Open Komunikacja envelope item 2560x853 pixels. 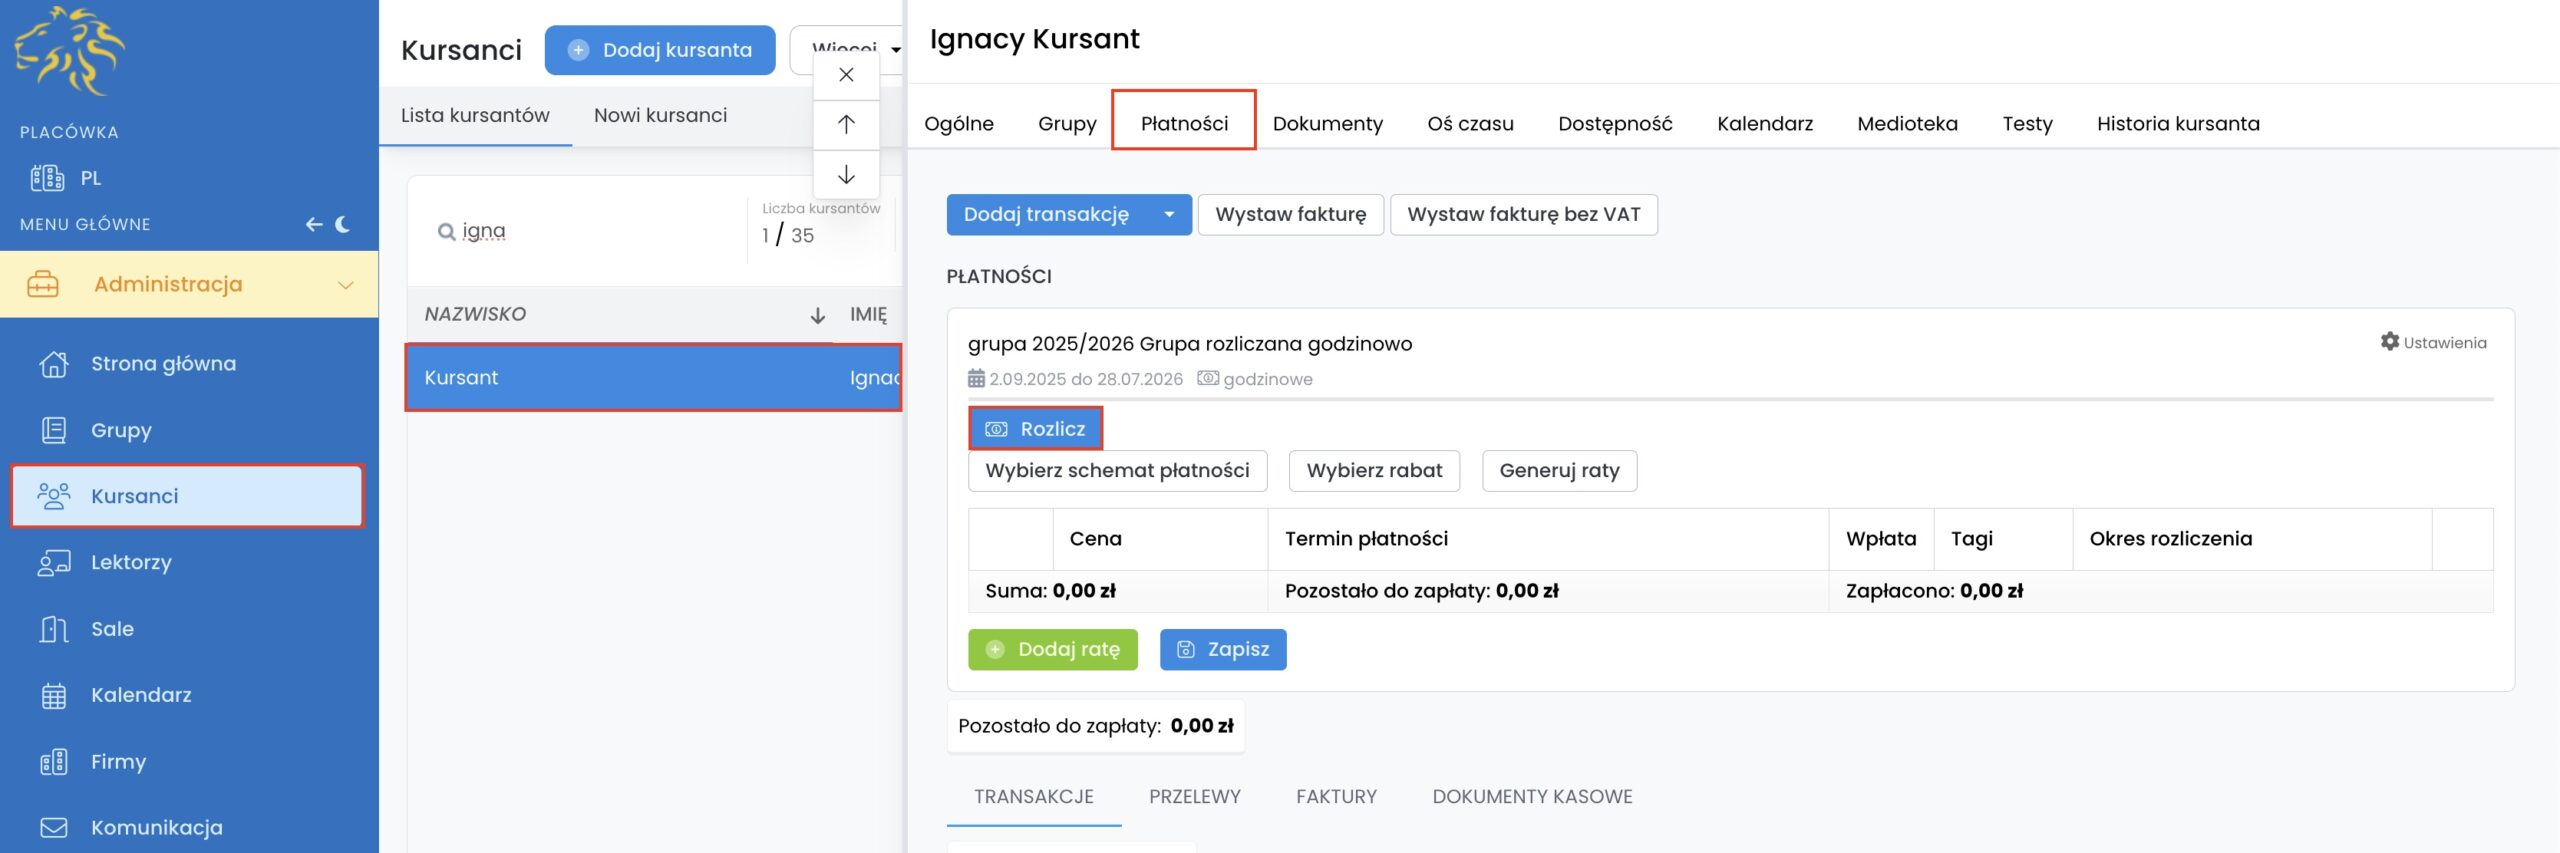pyautogui.click(x=156, y=828)
